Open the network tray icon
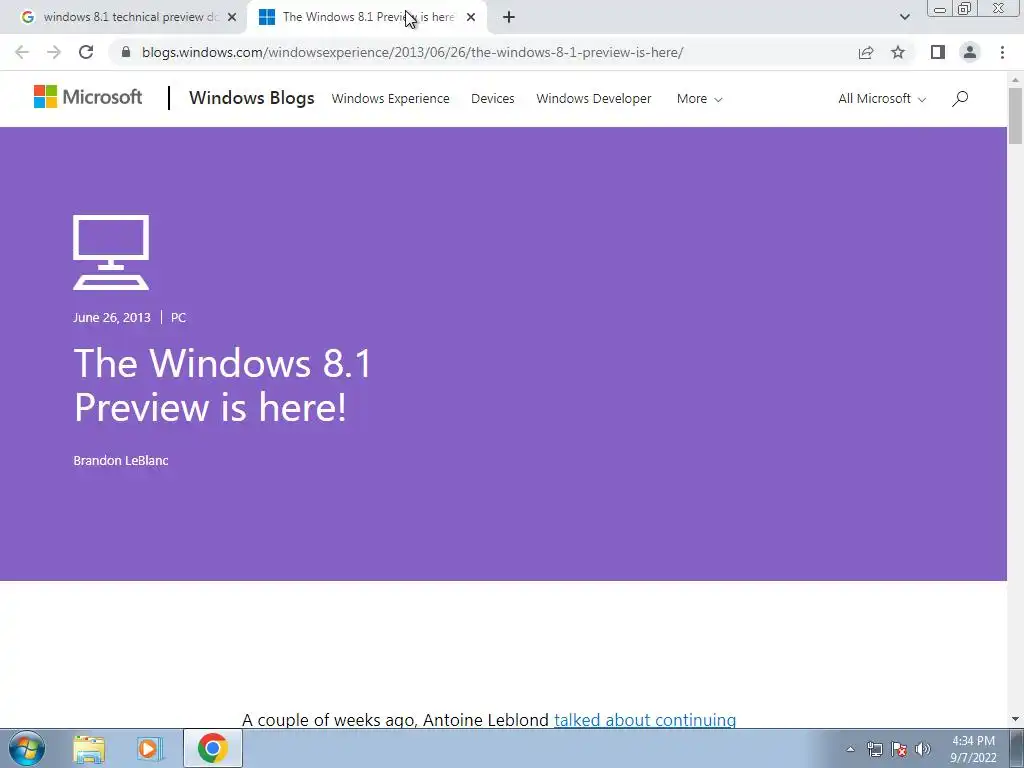Viewport: 1024px width, 768px height. (874, 749)
